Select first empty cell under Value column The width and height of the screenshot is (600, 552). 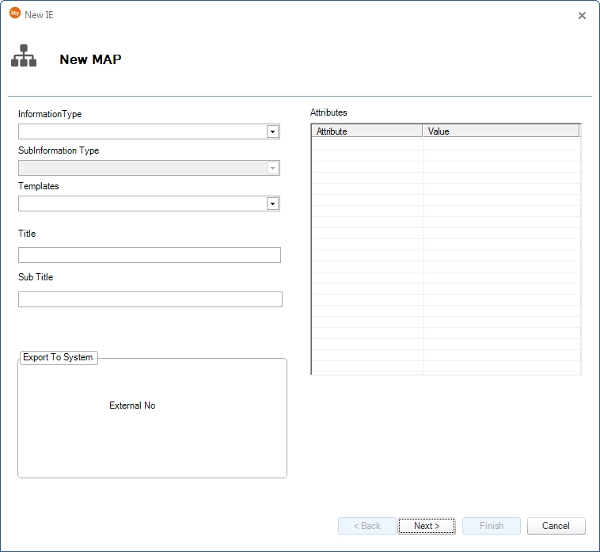coord(500,144)
